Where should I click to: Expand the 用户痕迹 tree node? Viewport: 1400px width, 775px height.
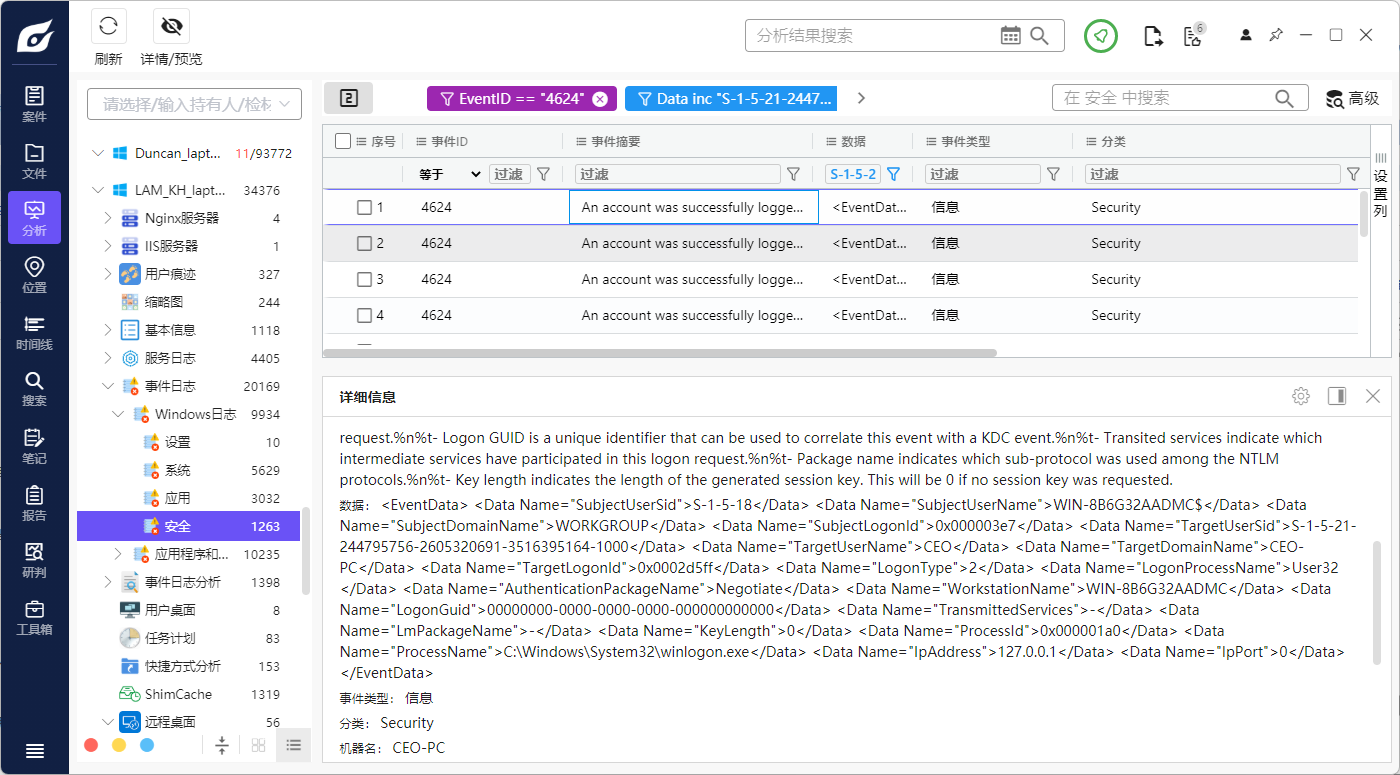108,274
